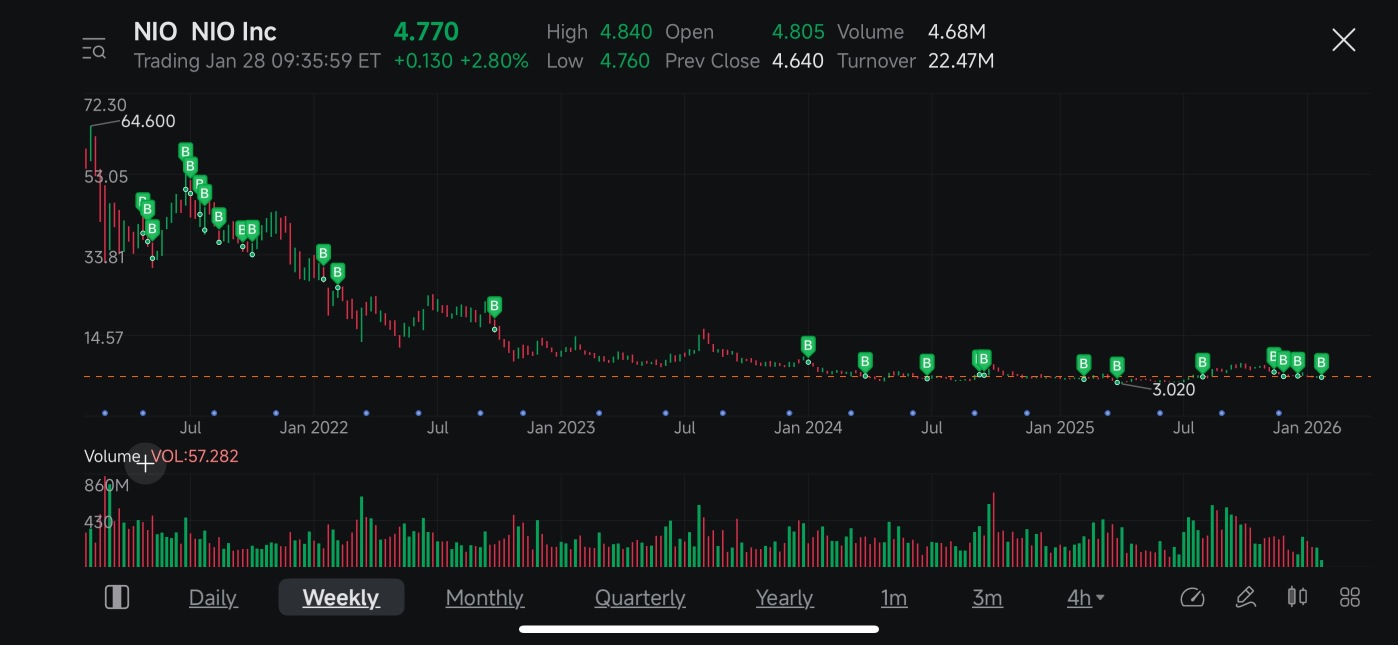Close the NIO chart view

[1343, 40]
